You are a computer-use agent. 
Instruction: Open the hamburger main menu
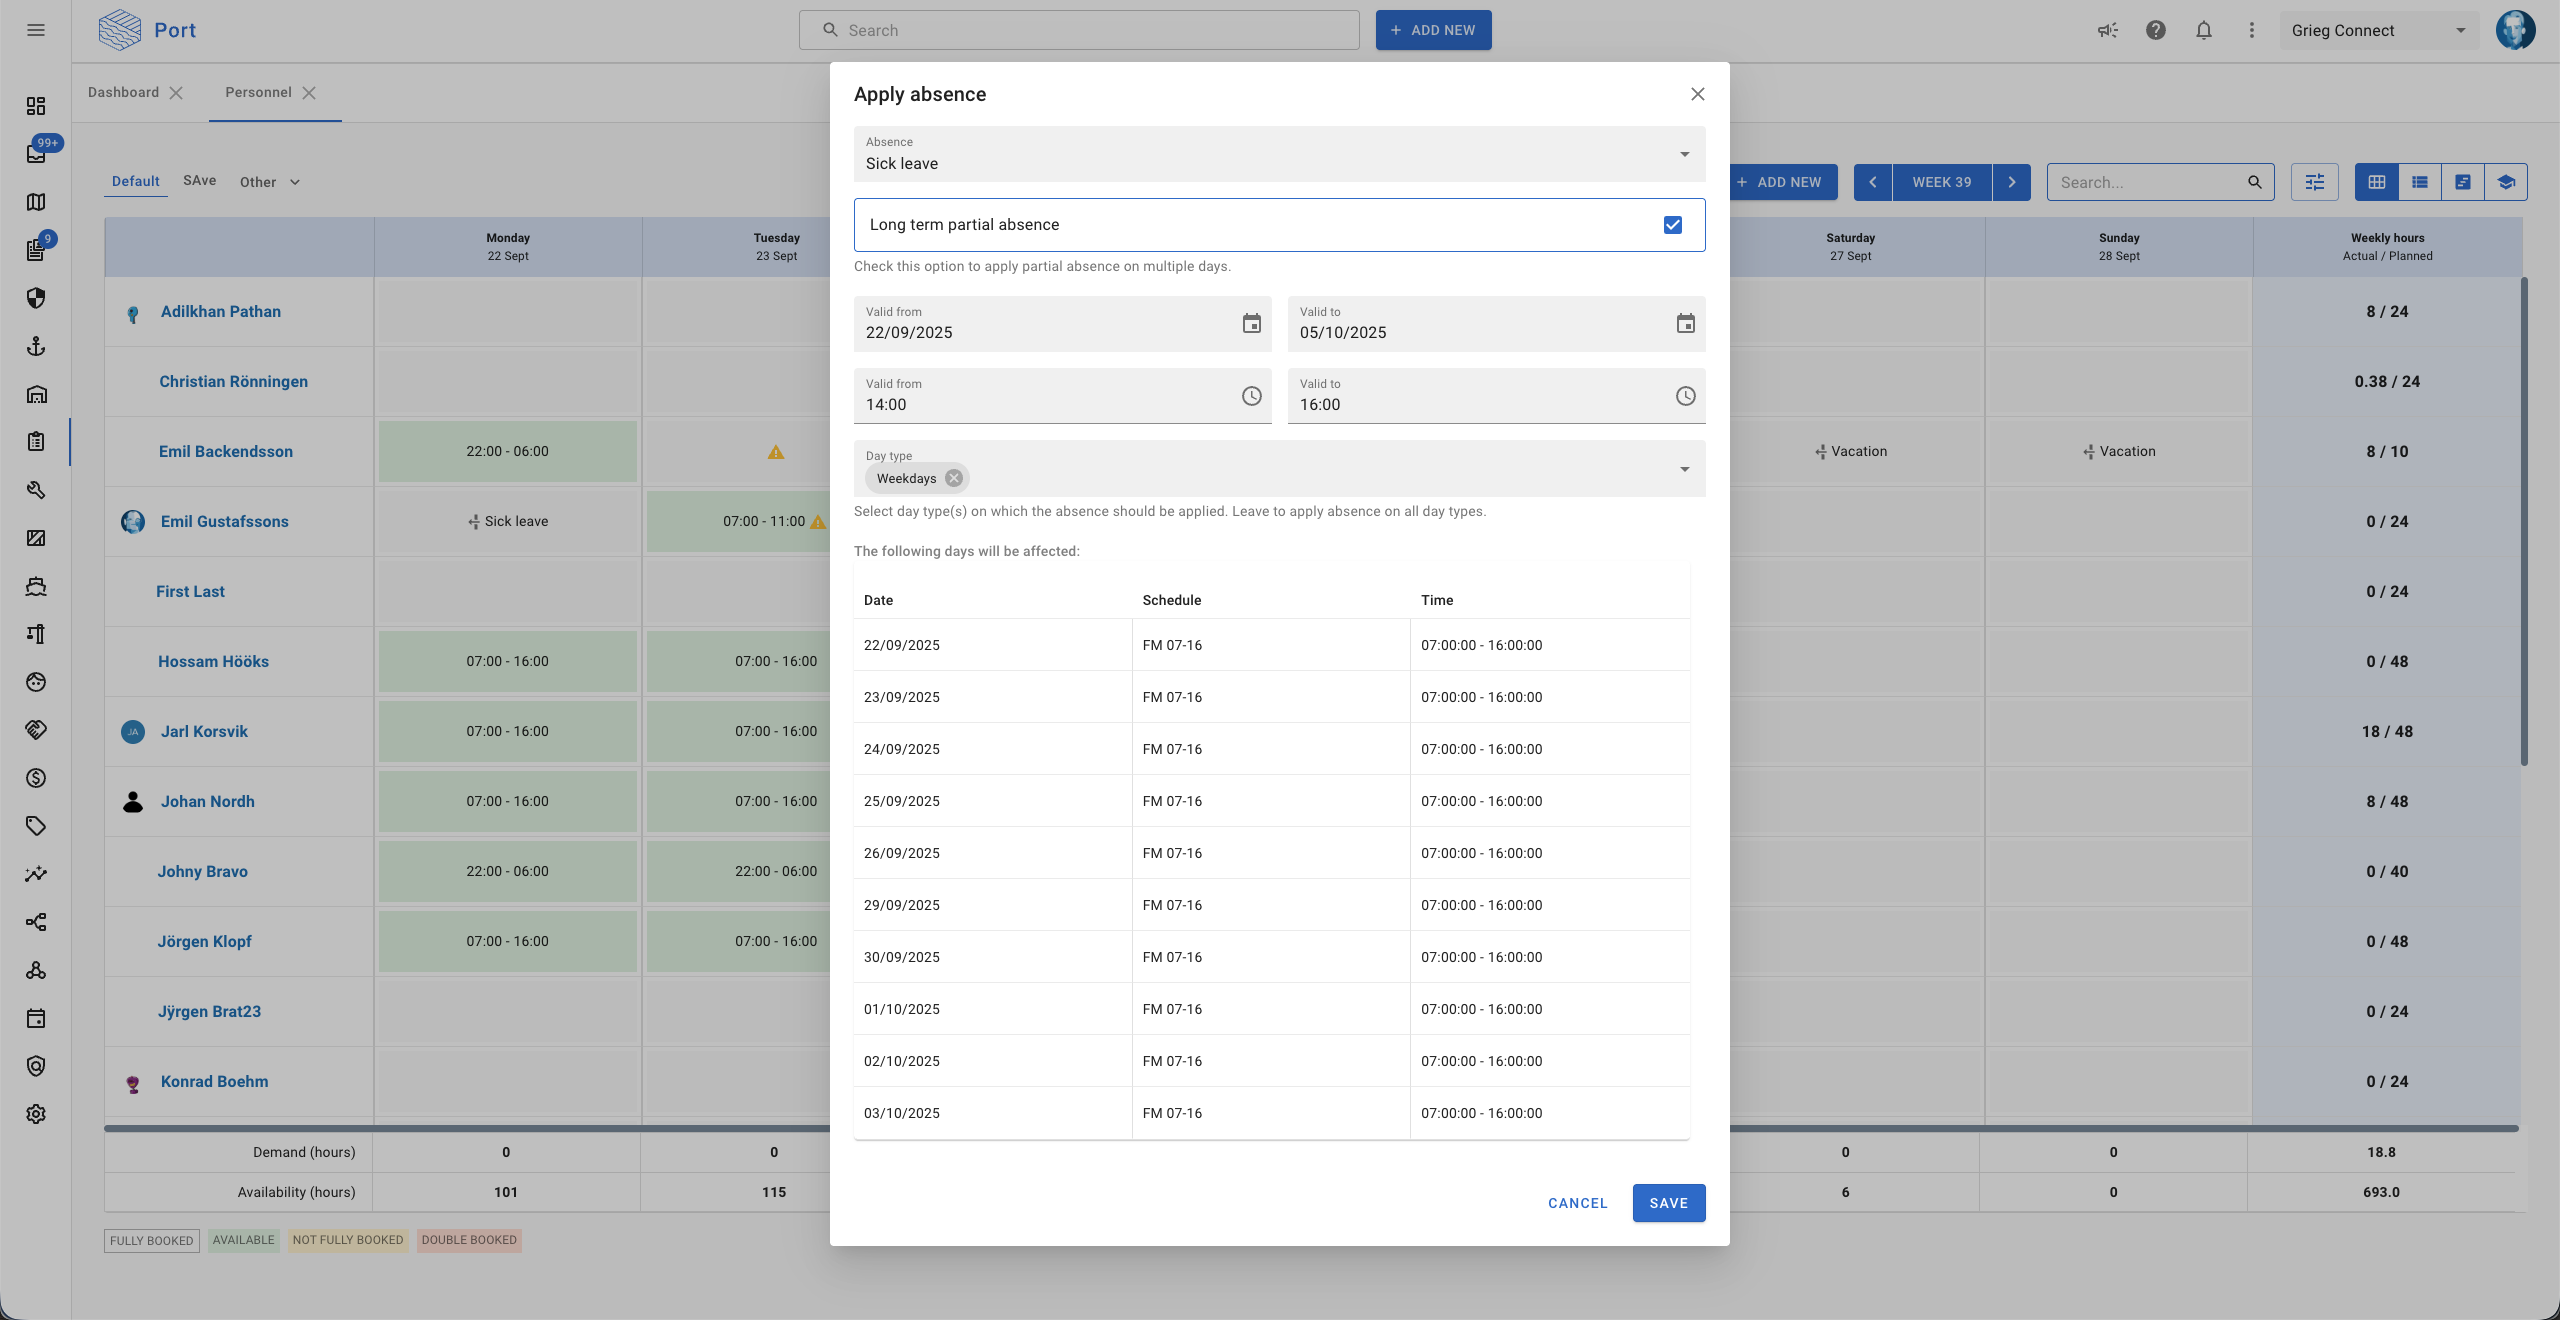click(36, 30)
